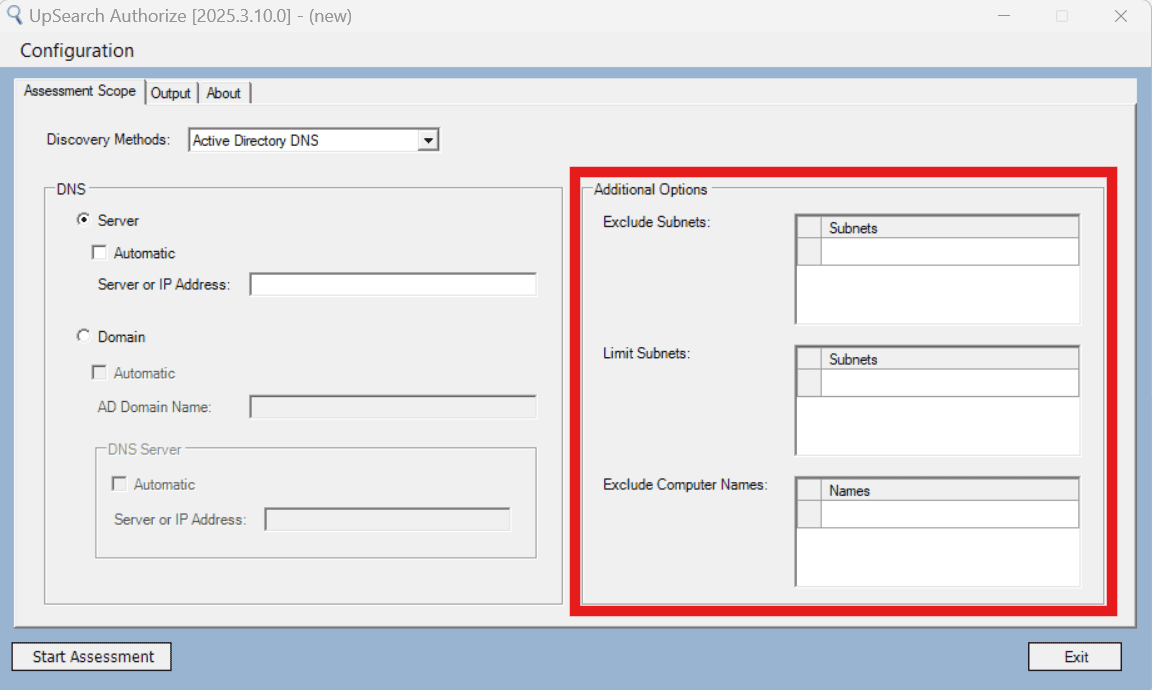Viewport: 1152px width, 690px height.
Task: Click the AD Domain Name field
Action: pyautogui.click(x=393, y=406)
